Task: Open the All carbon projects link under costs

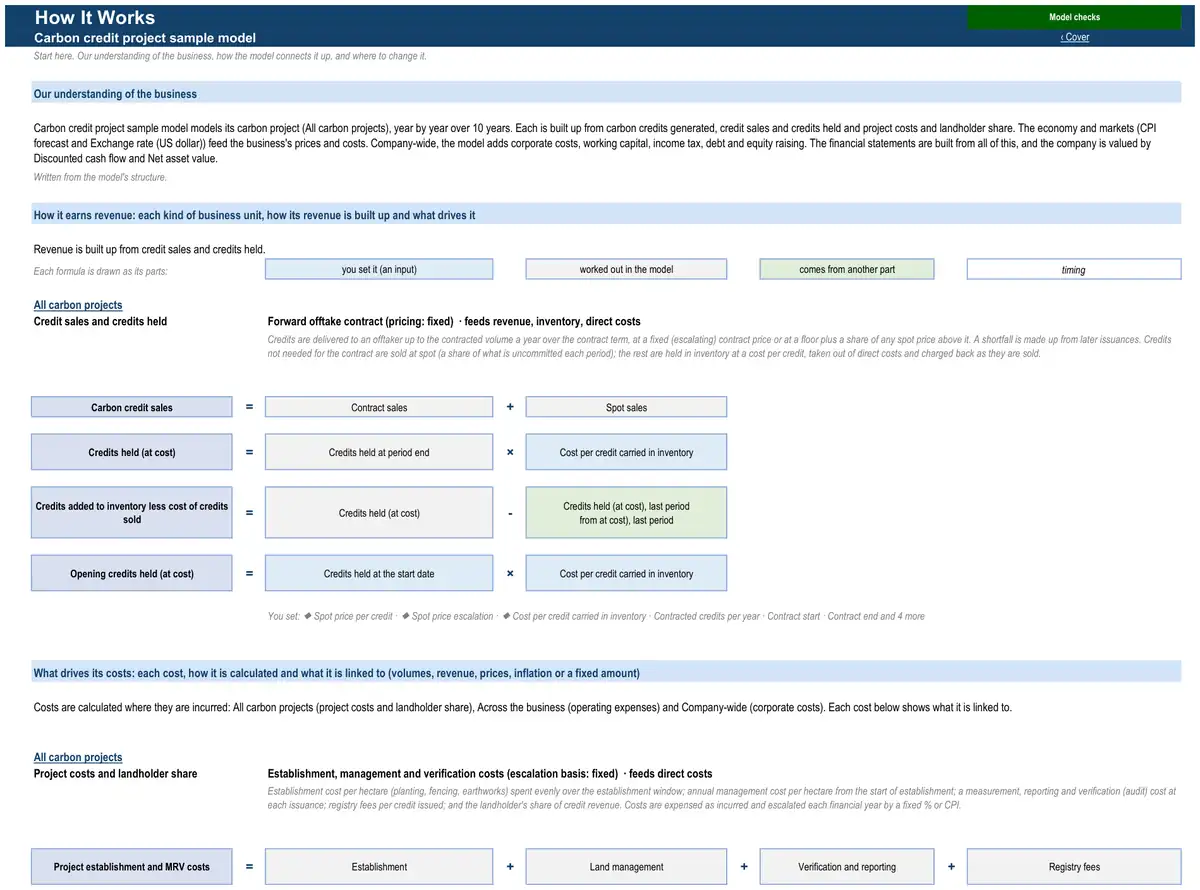Action: click(x=78, y=757)
